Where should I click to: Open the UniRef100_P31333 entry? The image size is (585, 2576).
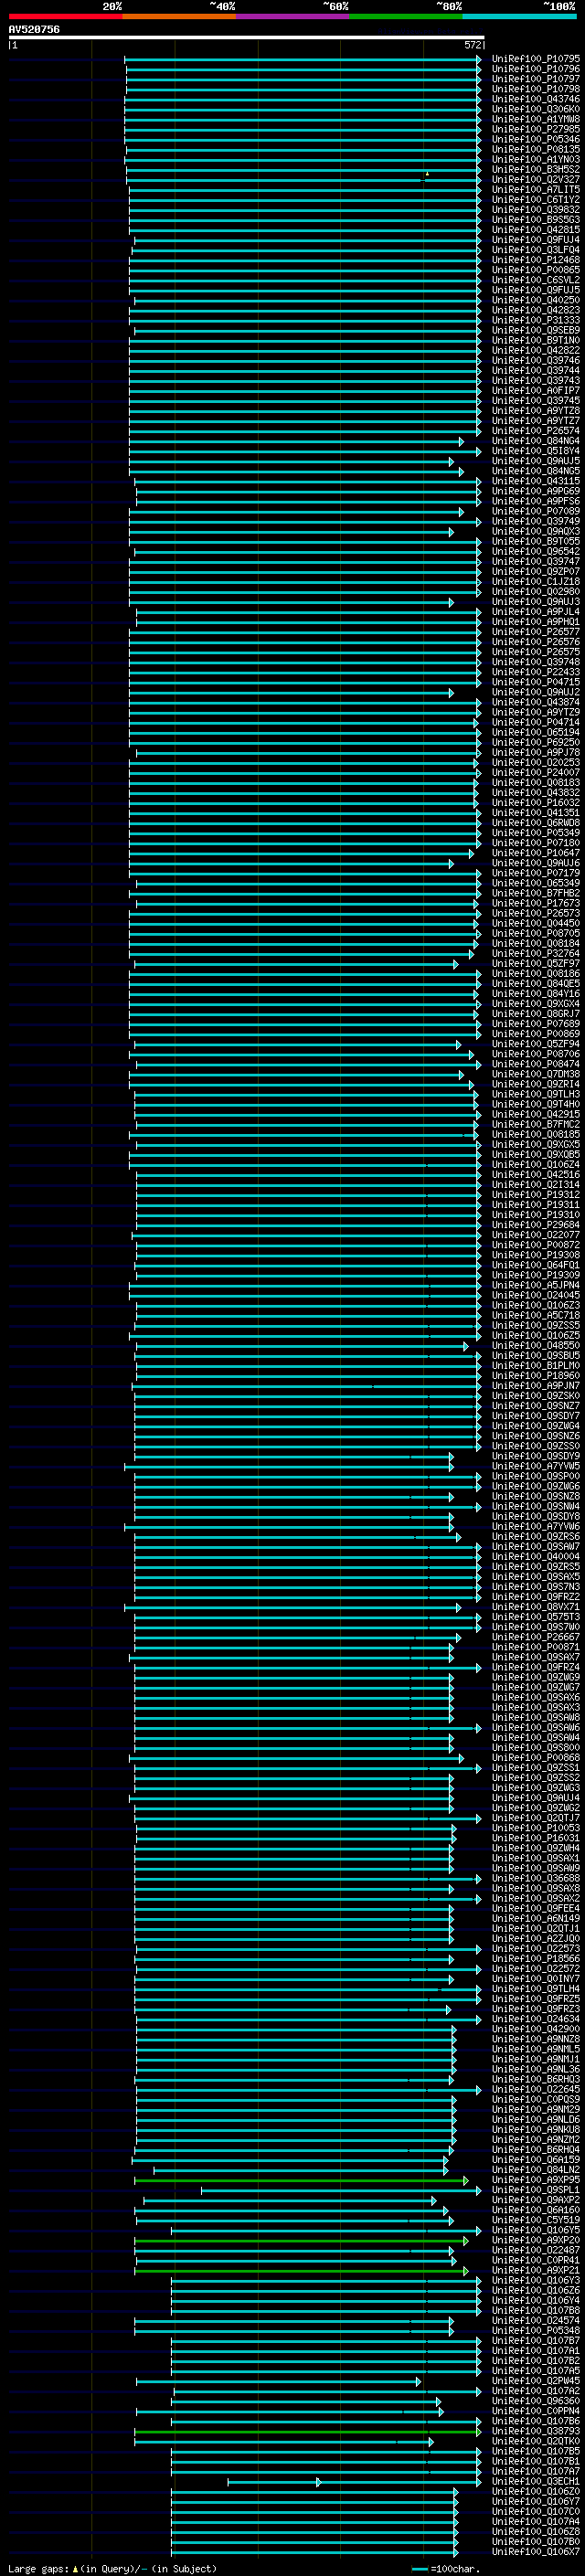[x=535, y=320]
